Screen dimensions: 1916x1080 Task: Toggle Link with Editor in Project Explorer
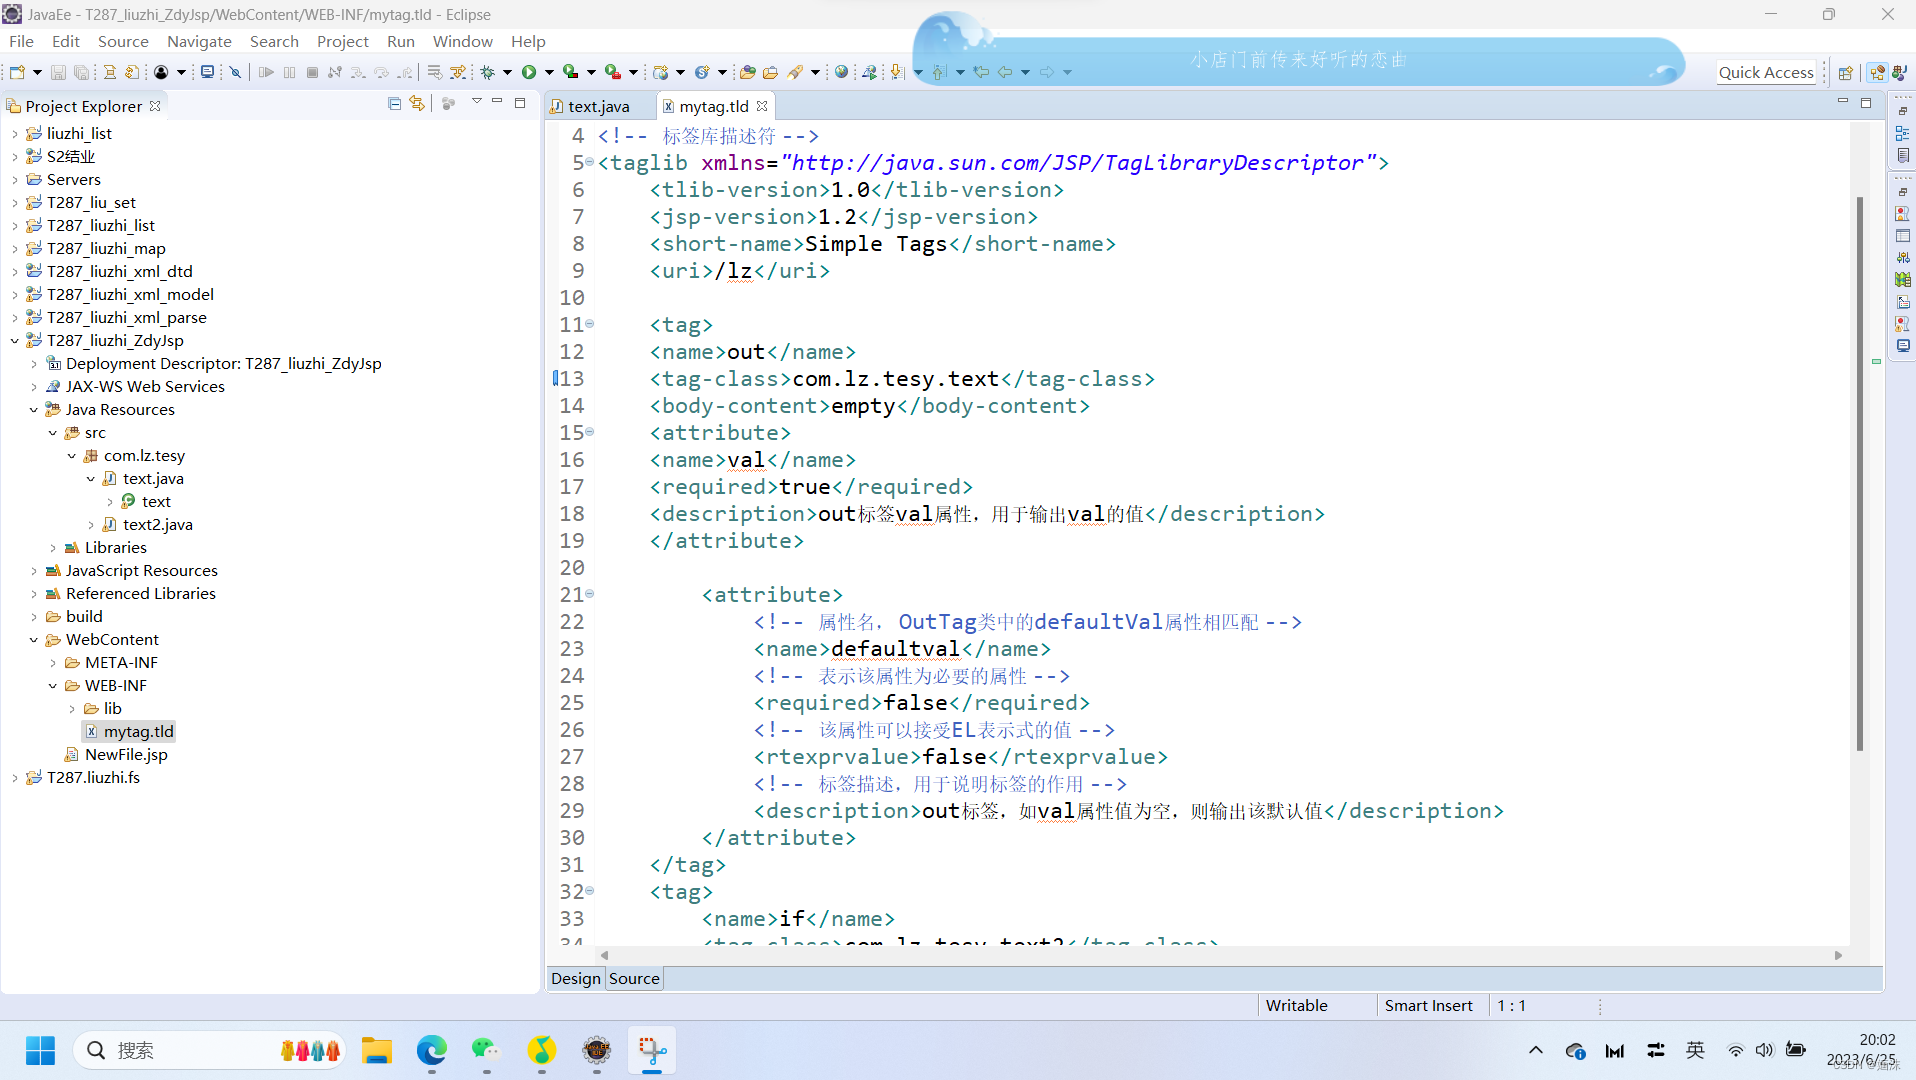click(x=417, y=104)
